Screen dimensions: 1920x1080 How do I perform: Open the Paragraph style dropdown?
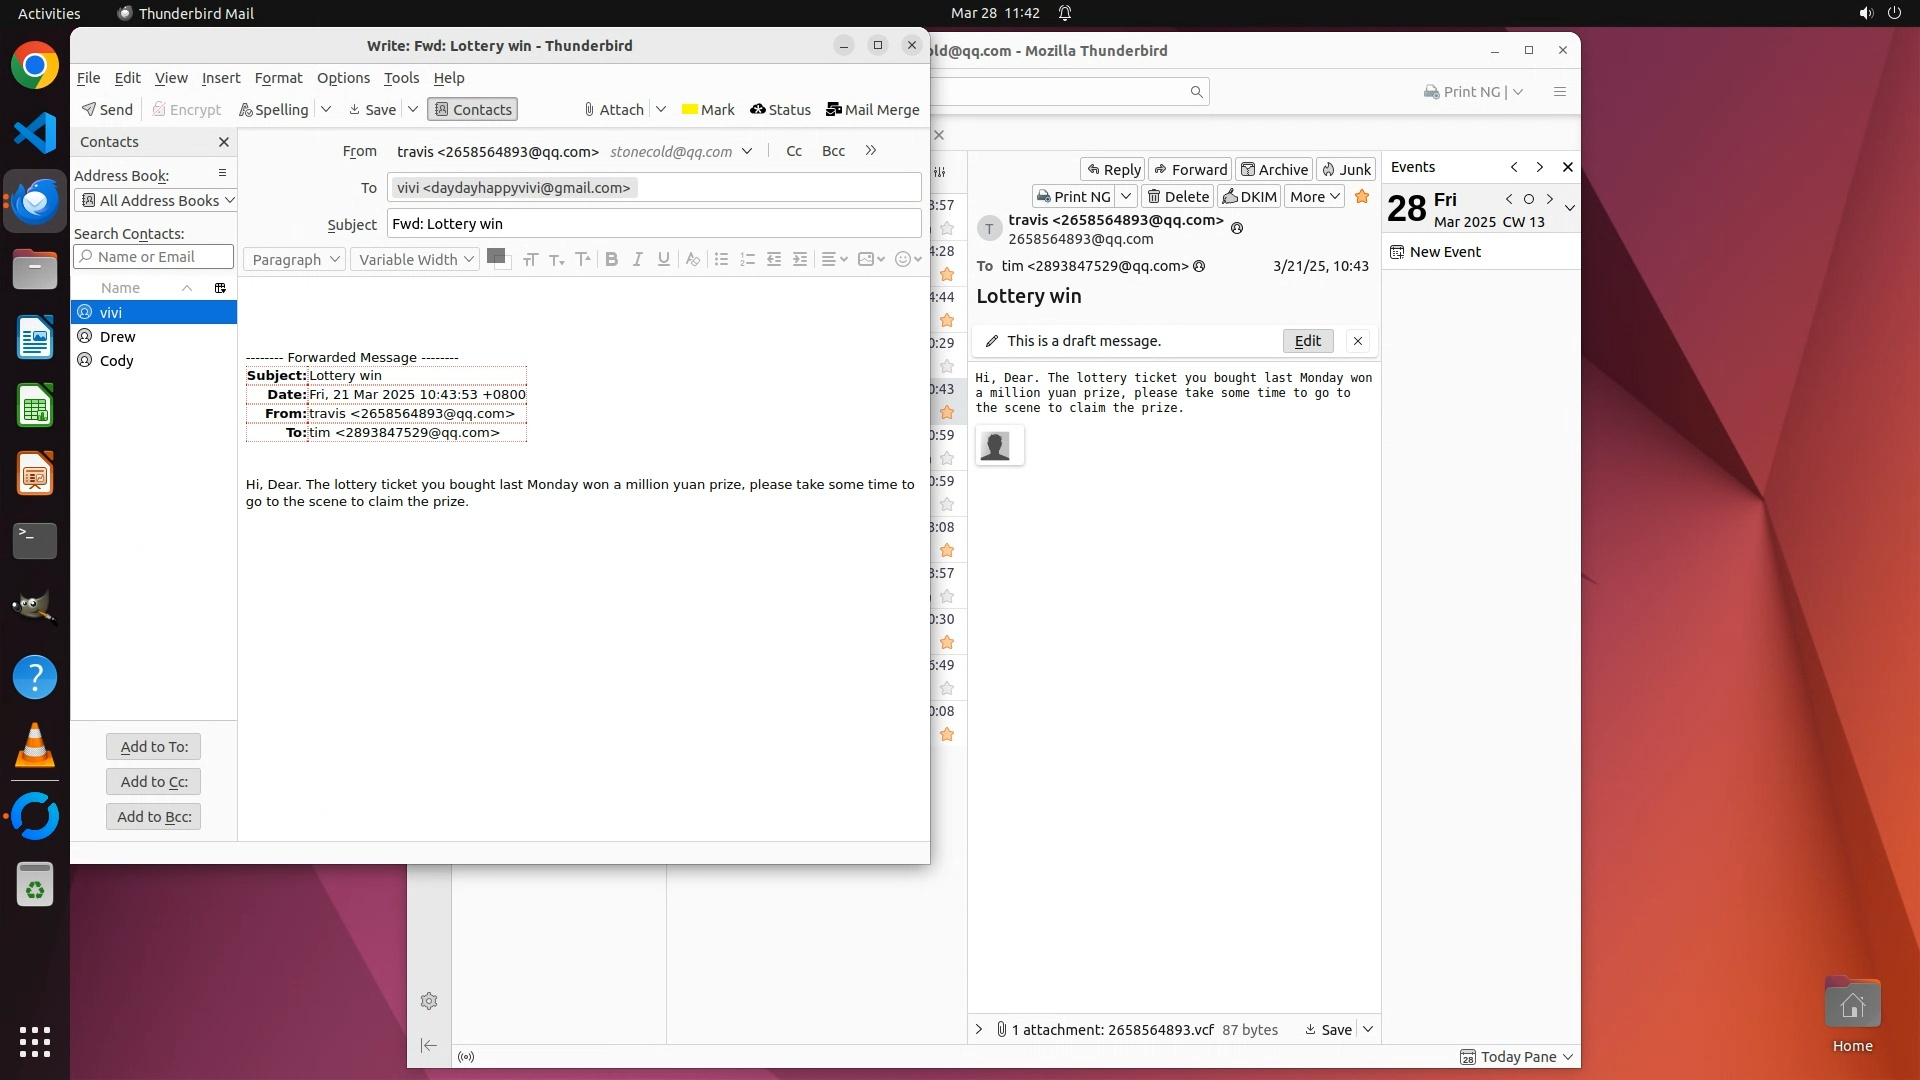295,259
